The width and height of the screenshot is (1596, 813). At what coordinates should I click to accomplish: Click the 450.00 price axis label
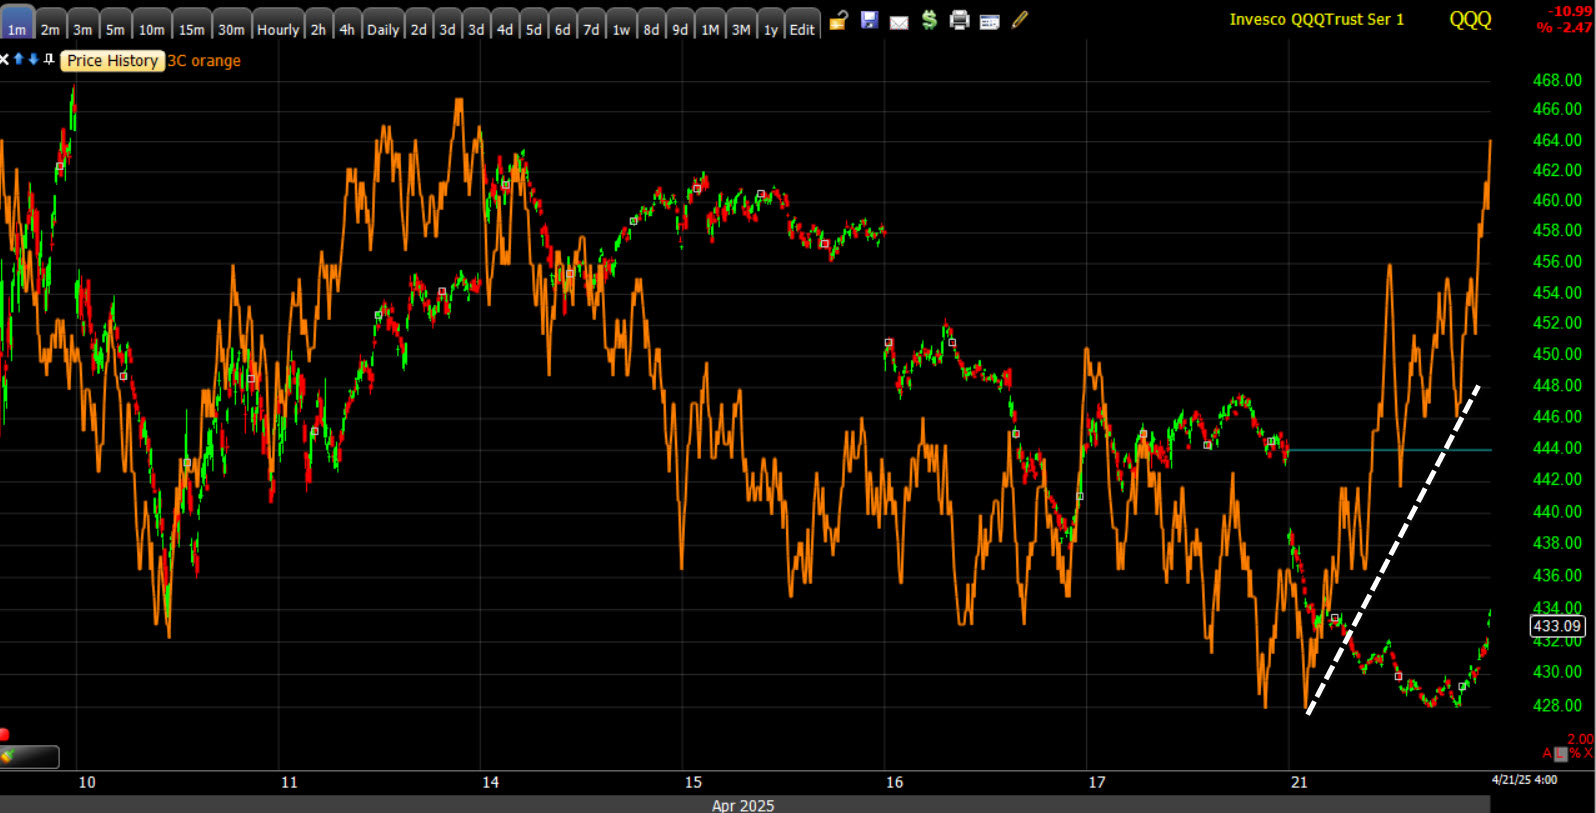[1558, 354]
